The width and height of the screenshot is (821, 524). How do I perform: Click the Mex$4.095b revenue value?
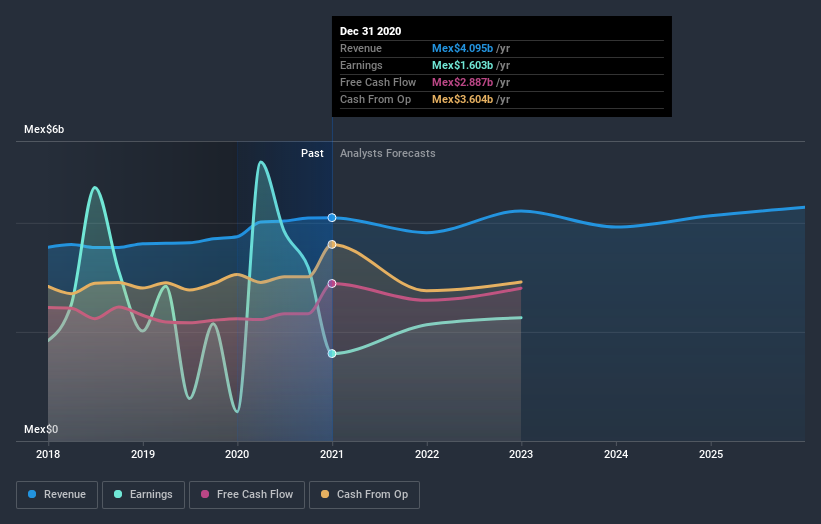pyautogui.click(x=462, y=48)
